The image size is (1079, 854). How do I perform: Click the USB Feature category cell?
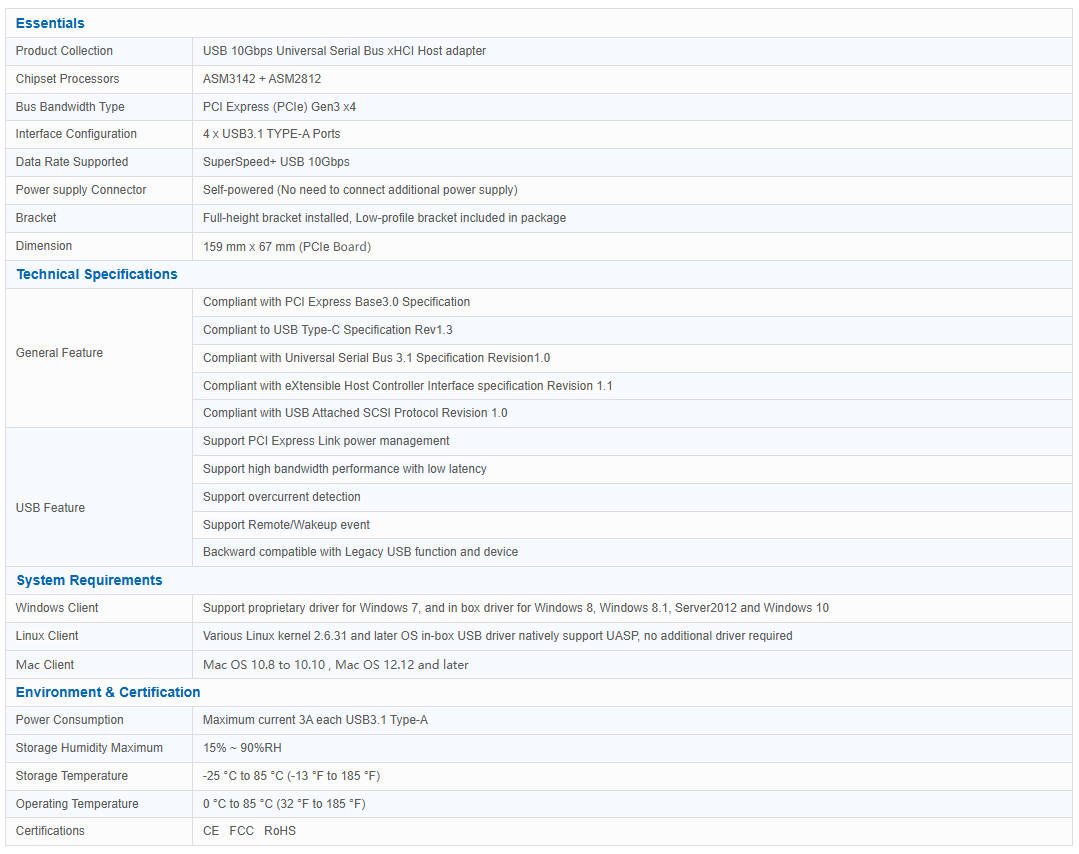click(50, 508)
